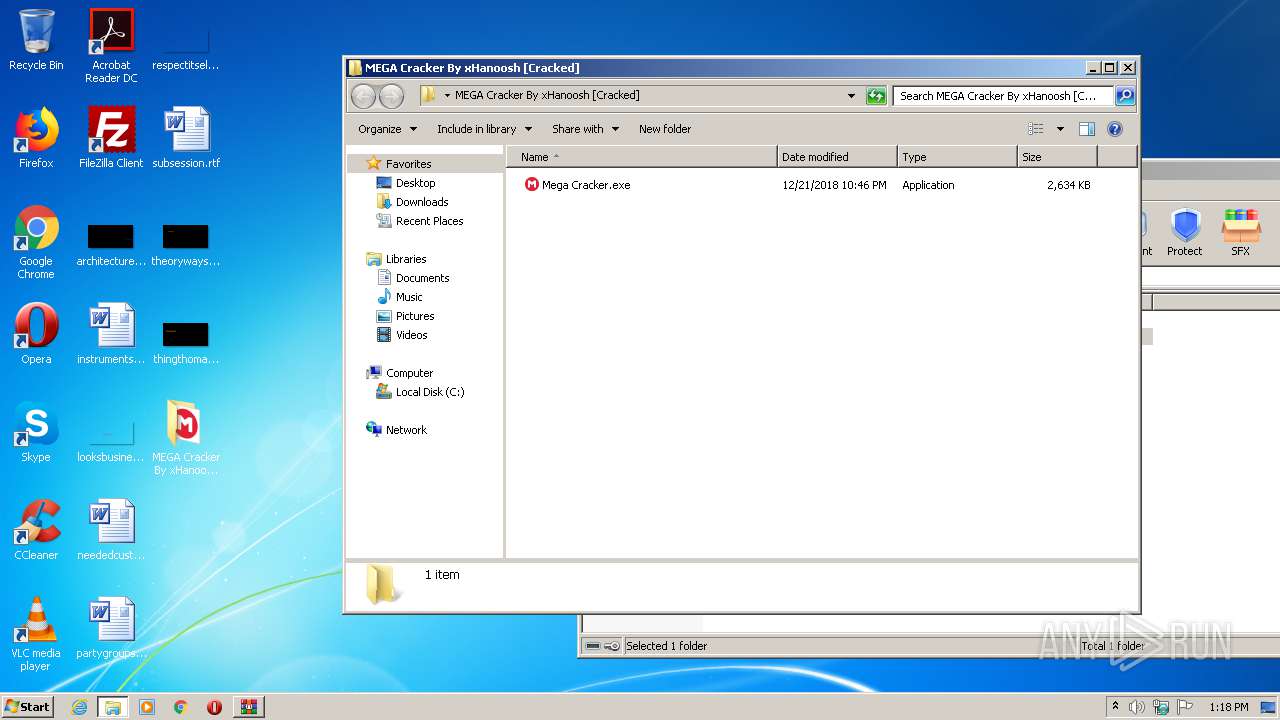Image resolution: width=1280 pixels, height=720 pixels.
Task: Open Videos library in navigation pane
Action: click(411, 335)
